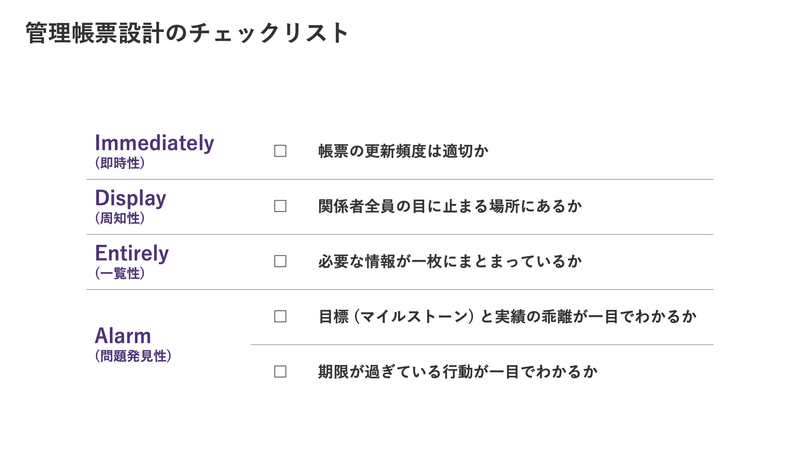Image resolution: width=800 pixels, height=450 pixels.
Task: Check the 期限が過ぎている行動 checkbox
Action: (280, 371)
